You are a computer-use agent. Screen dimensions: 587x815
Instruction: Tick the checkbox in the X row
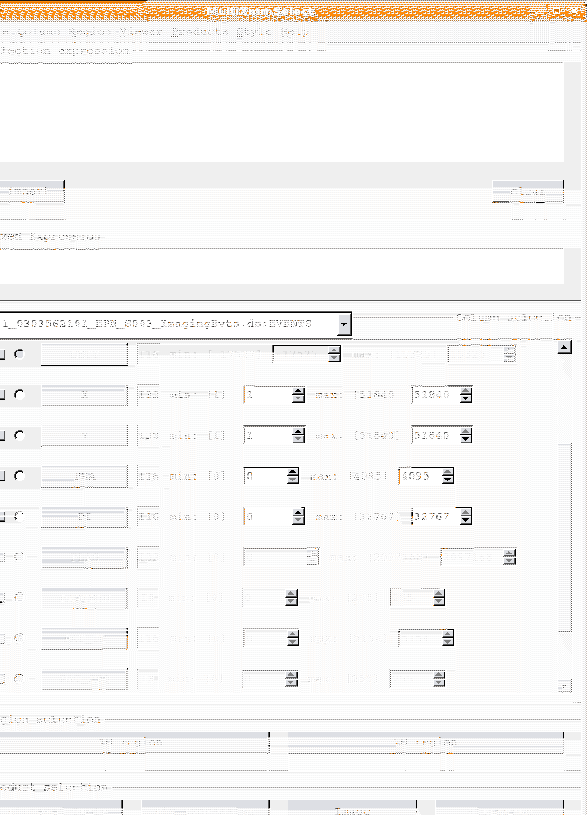(2, 395)
